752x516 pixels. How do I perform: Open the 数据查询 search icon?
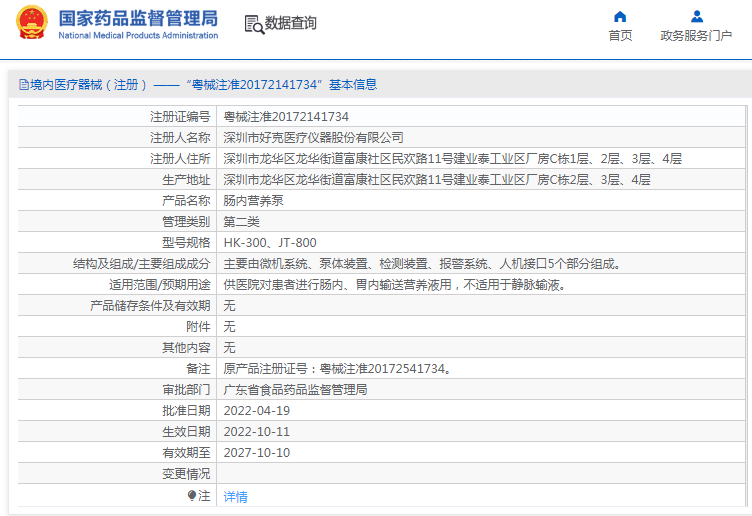point(254,24)
